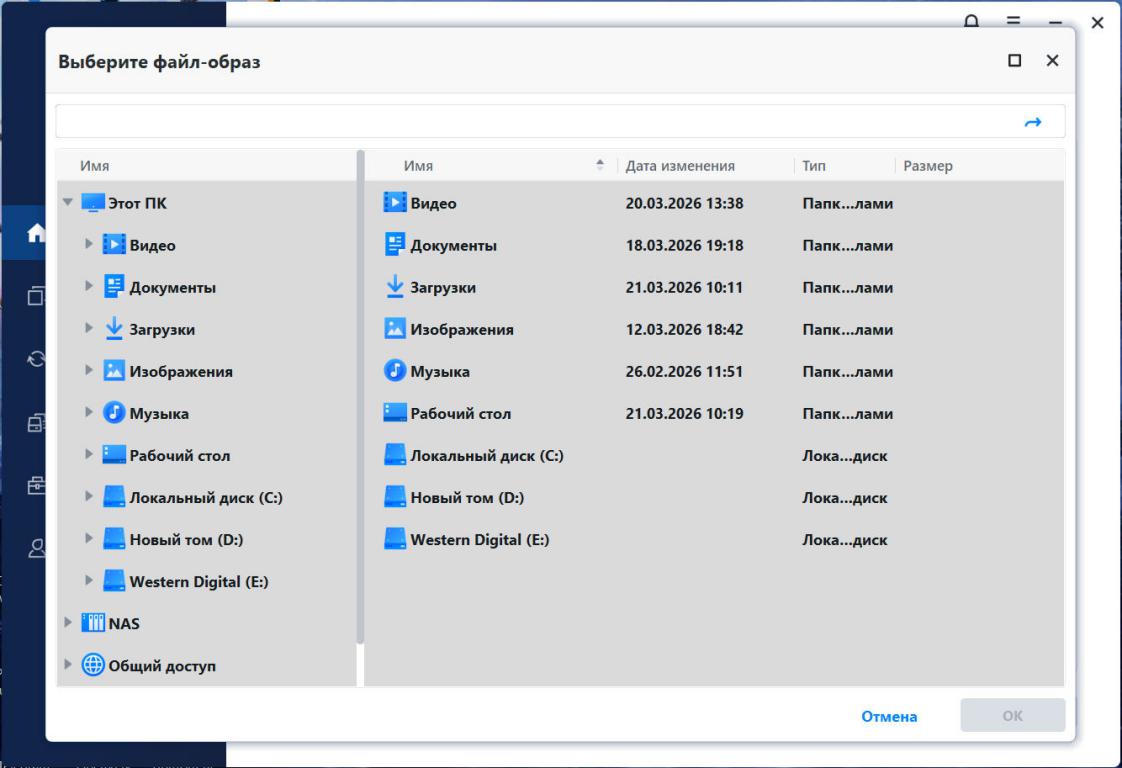Click the NAS icon in the tree

[x=93, y=624]
